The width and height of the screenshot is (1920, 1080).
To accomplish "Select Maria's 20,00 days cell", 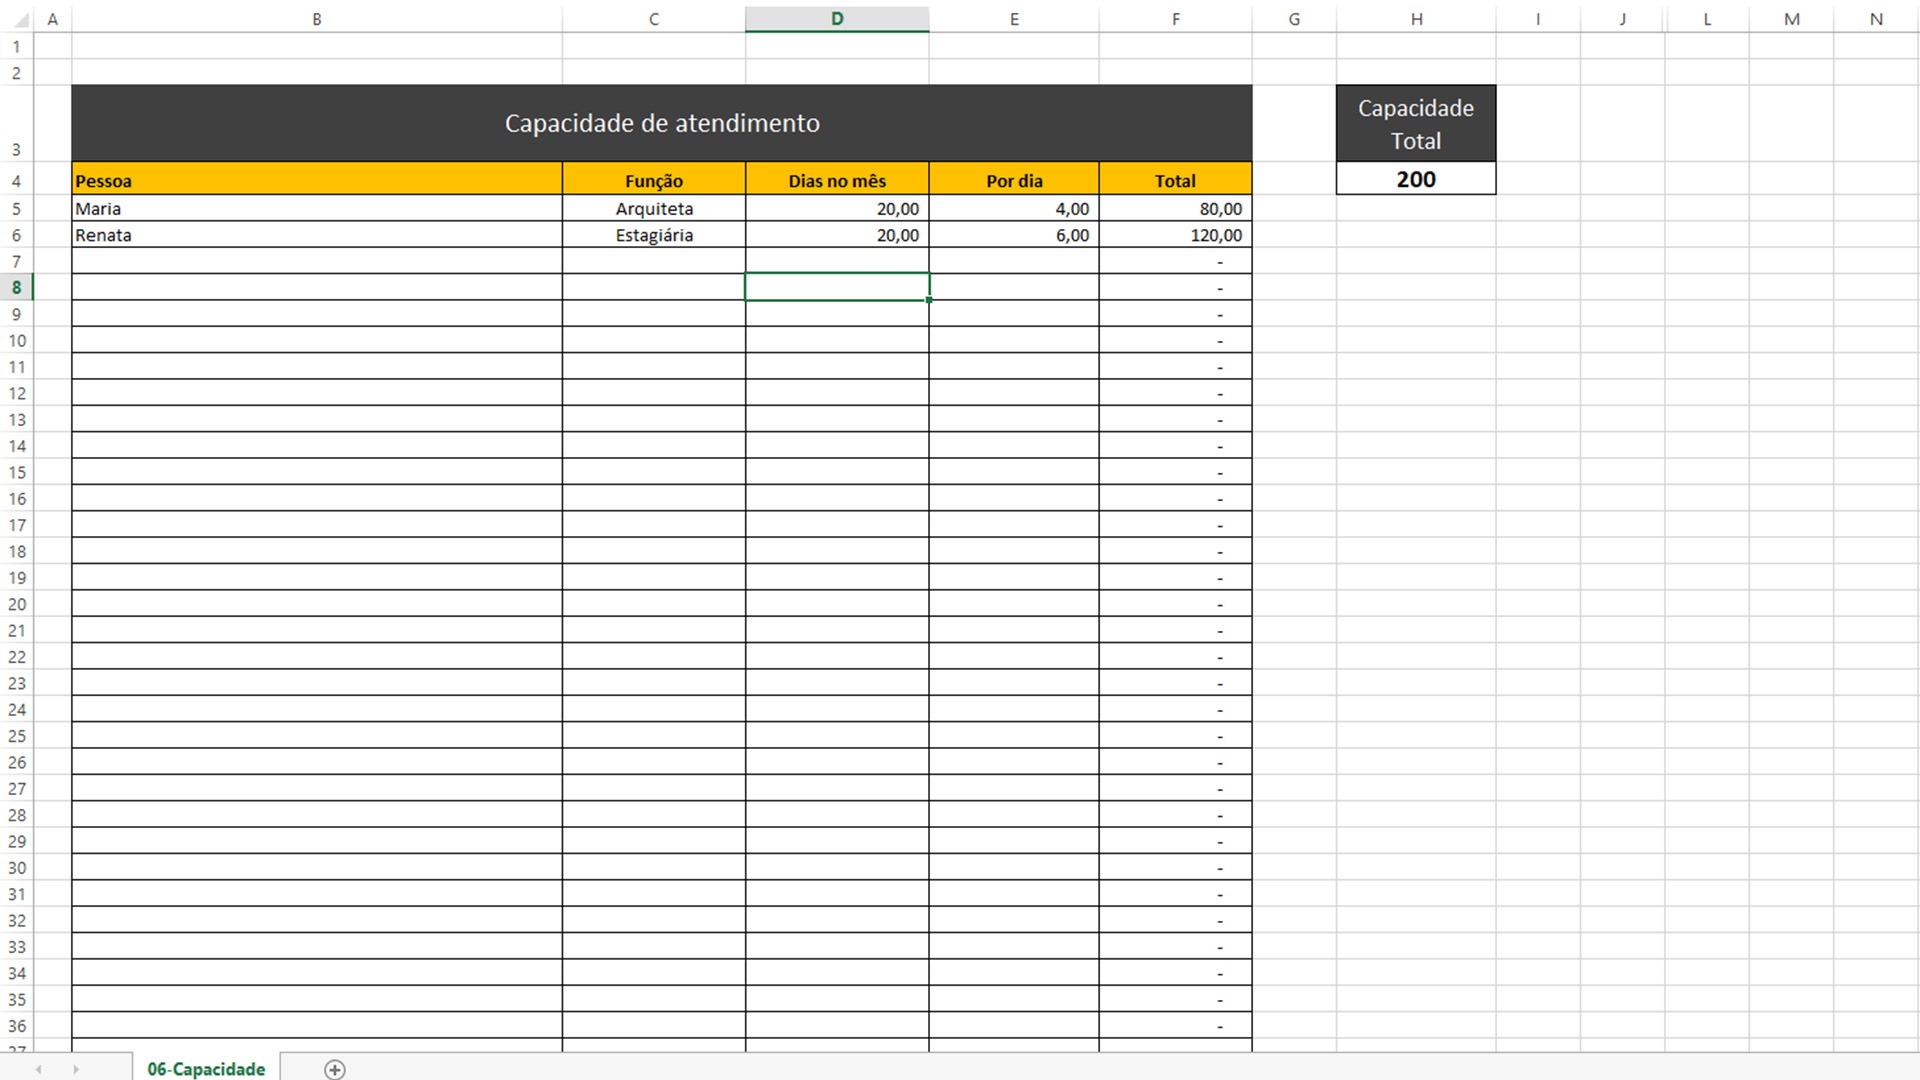I will click(837, 209).
